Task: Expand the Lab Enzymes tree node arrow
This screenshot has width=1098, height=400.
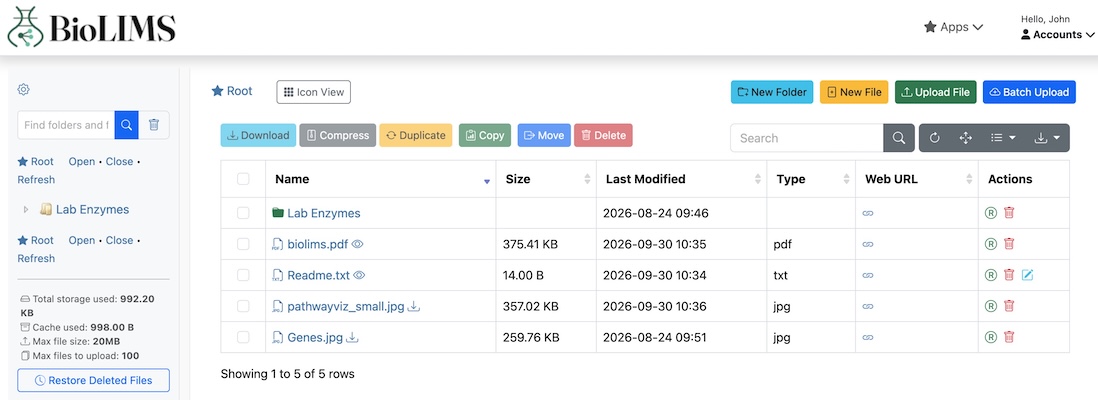Action: point(26,209)
